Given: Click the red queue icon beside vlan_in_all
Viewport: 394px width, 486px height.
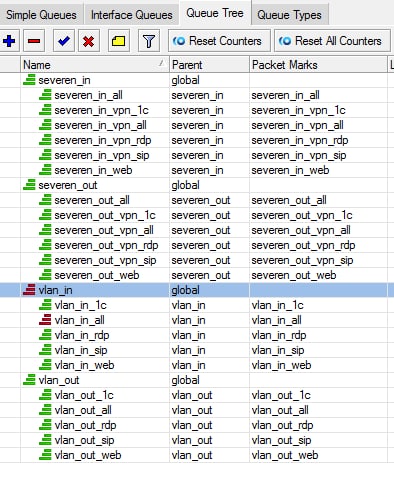Looking at the screenshot, I should pyautogui.click(x=45, y=320).
